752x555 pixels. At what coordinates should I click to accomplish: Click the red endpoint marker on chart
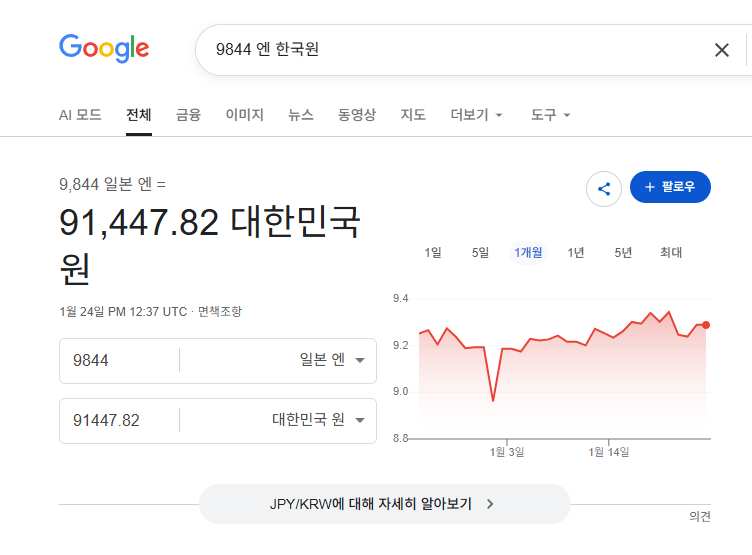(706, 324)
